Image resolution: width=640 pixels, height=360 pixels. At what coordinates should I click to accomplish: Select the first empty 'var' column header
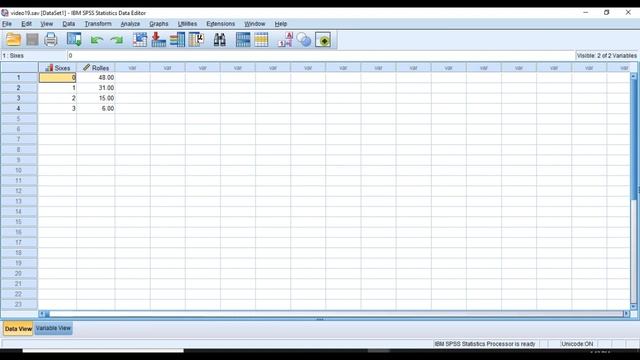(132, 68)
